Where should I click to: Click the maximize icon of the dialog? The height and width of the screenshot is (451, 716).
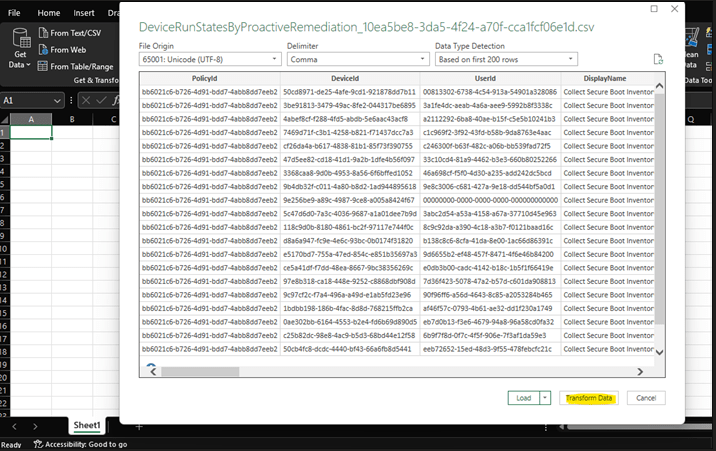point(654,9)
